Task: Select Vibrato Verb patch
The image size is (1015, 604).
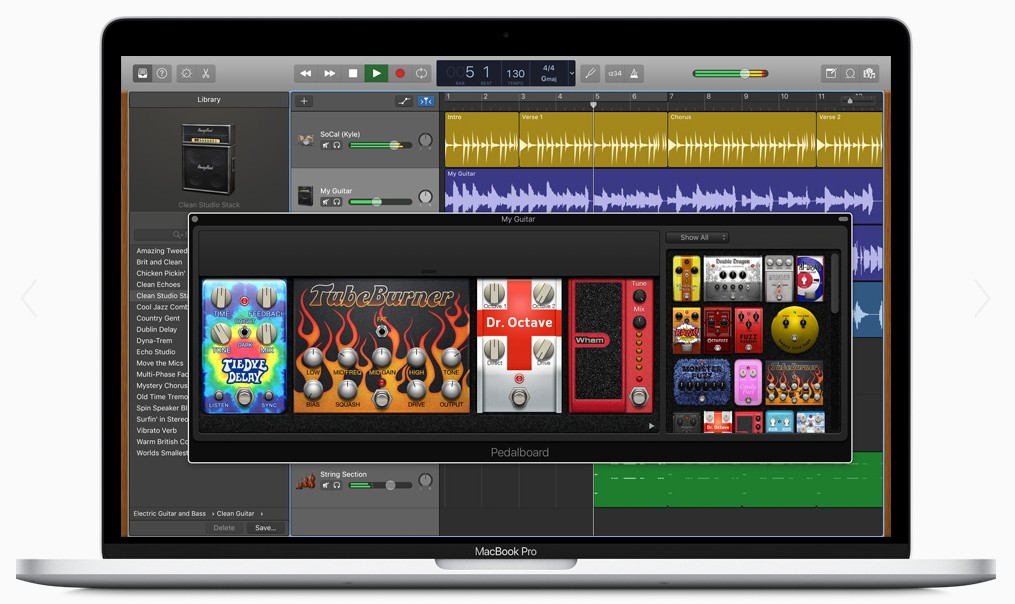Action: pos(157,431)
